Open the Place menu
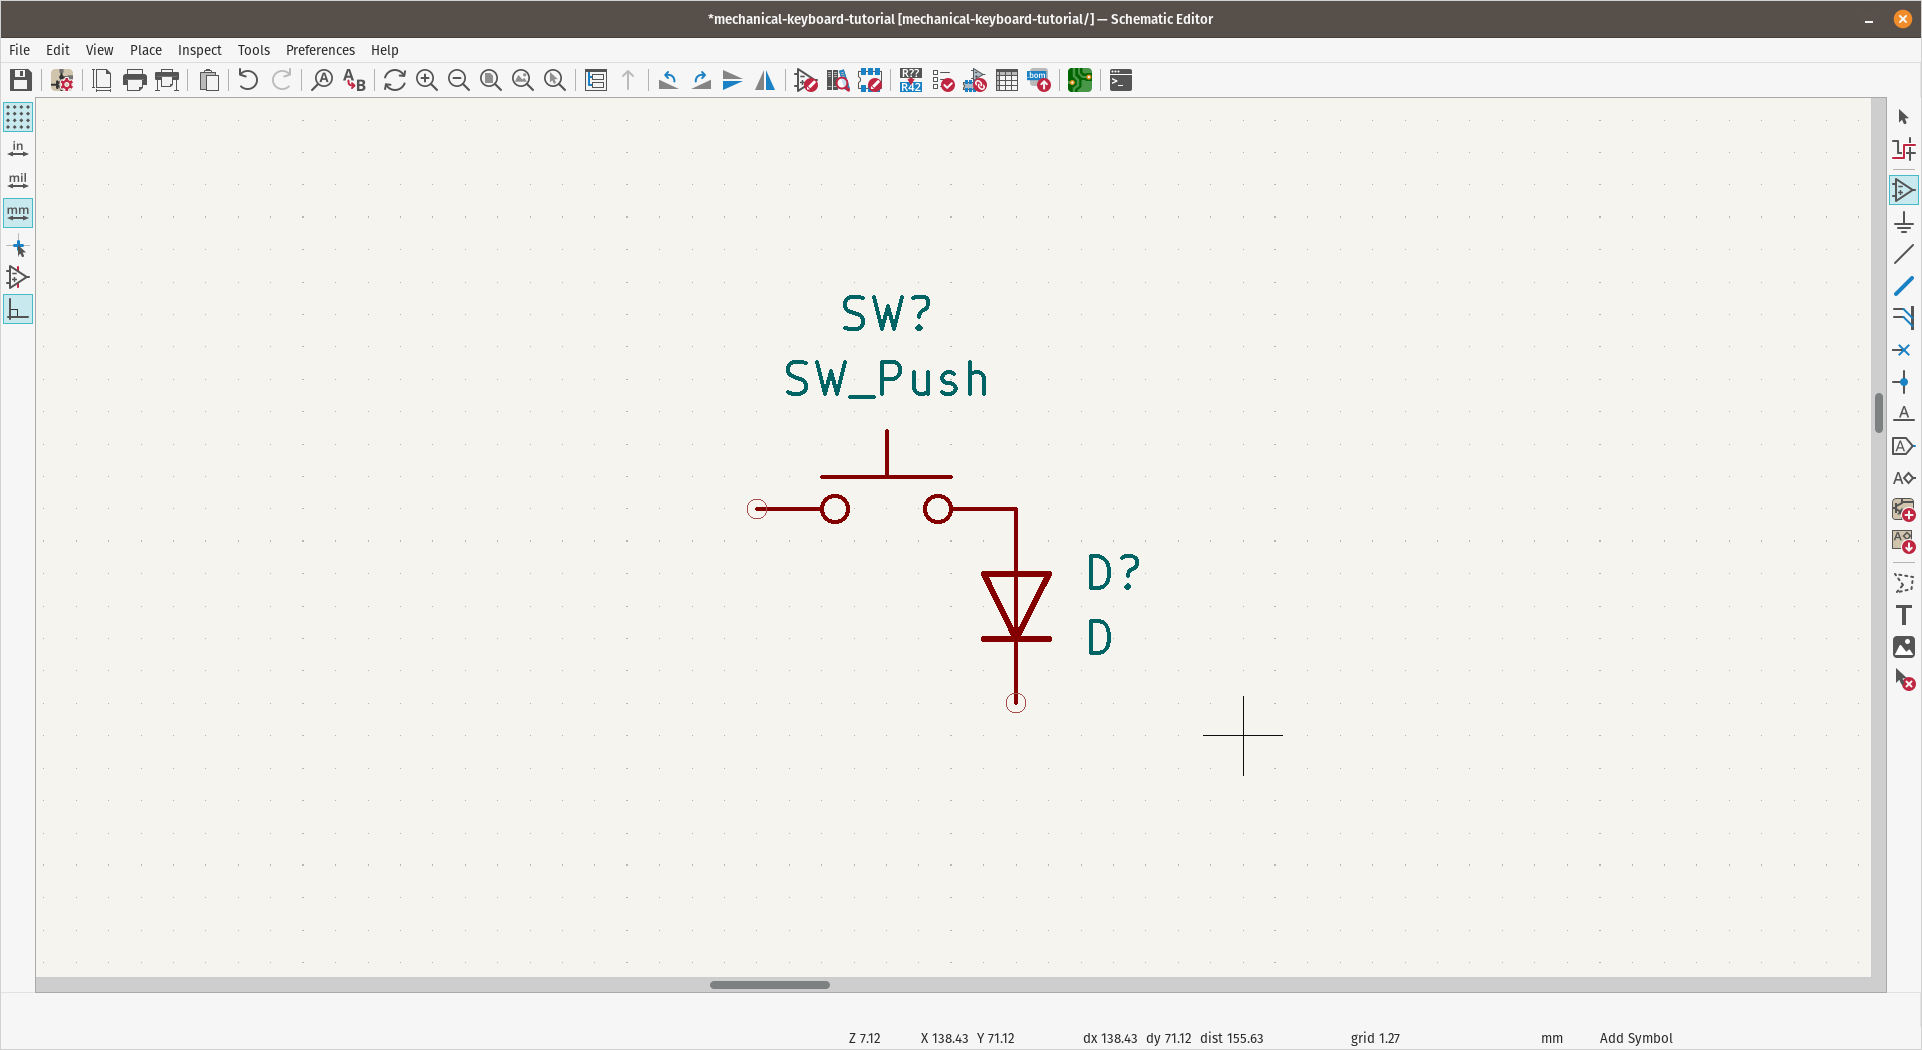The width and height of the screenshot is (1922, 1050). [x=146, y=50]
